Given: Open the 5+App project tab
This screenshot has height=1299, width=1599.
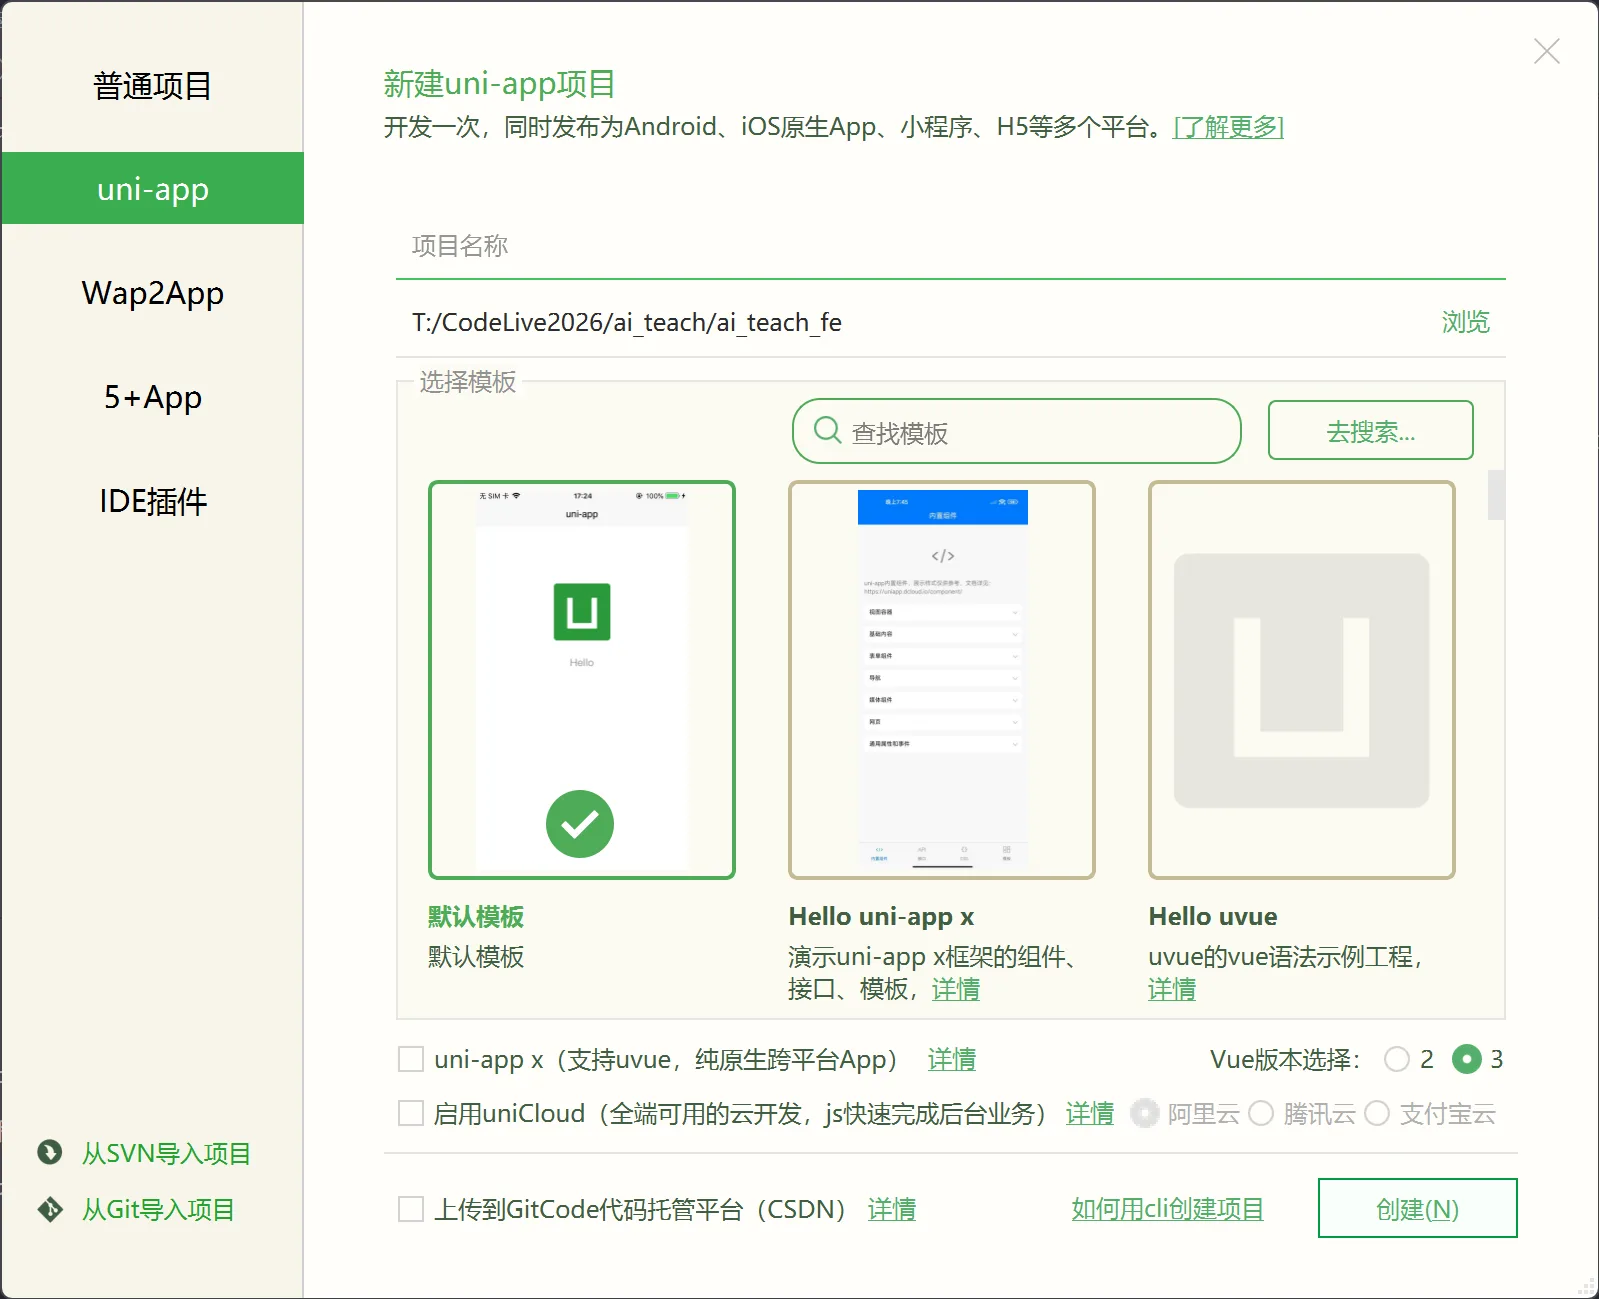Looking at the screenshot, I should (152, 397).
